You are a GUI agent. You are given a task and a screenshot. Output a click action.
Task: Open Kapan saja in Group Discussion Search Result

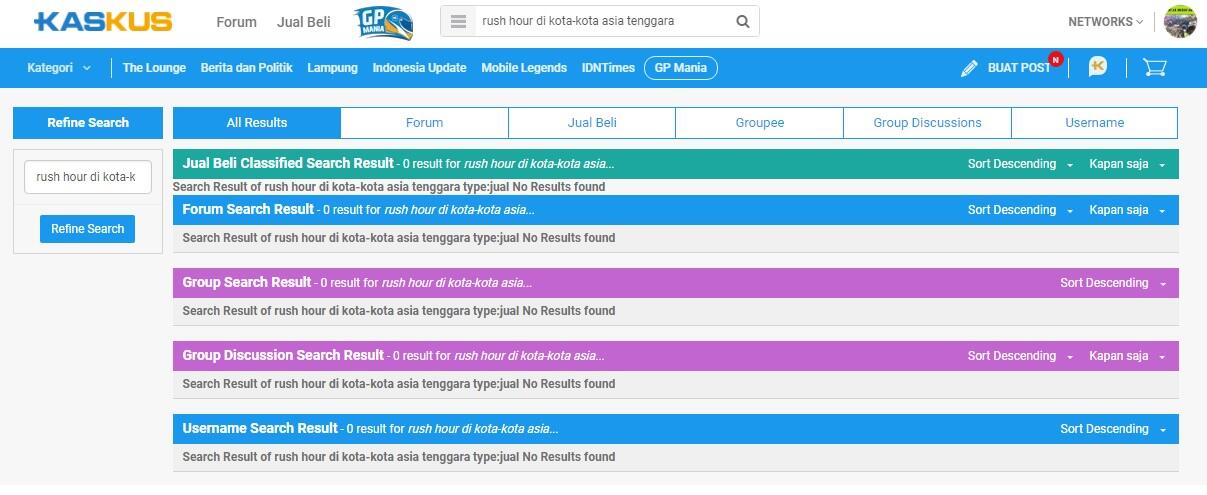pyautogui.click(x=1127, y=356)
